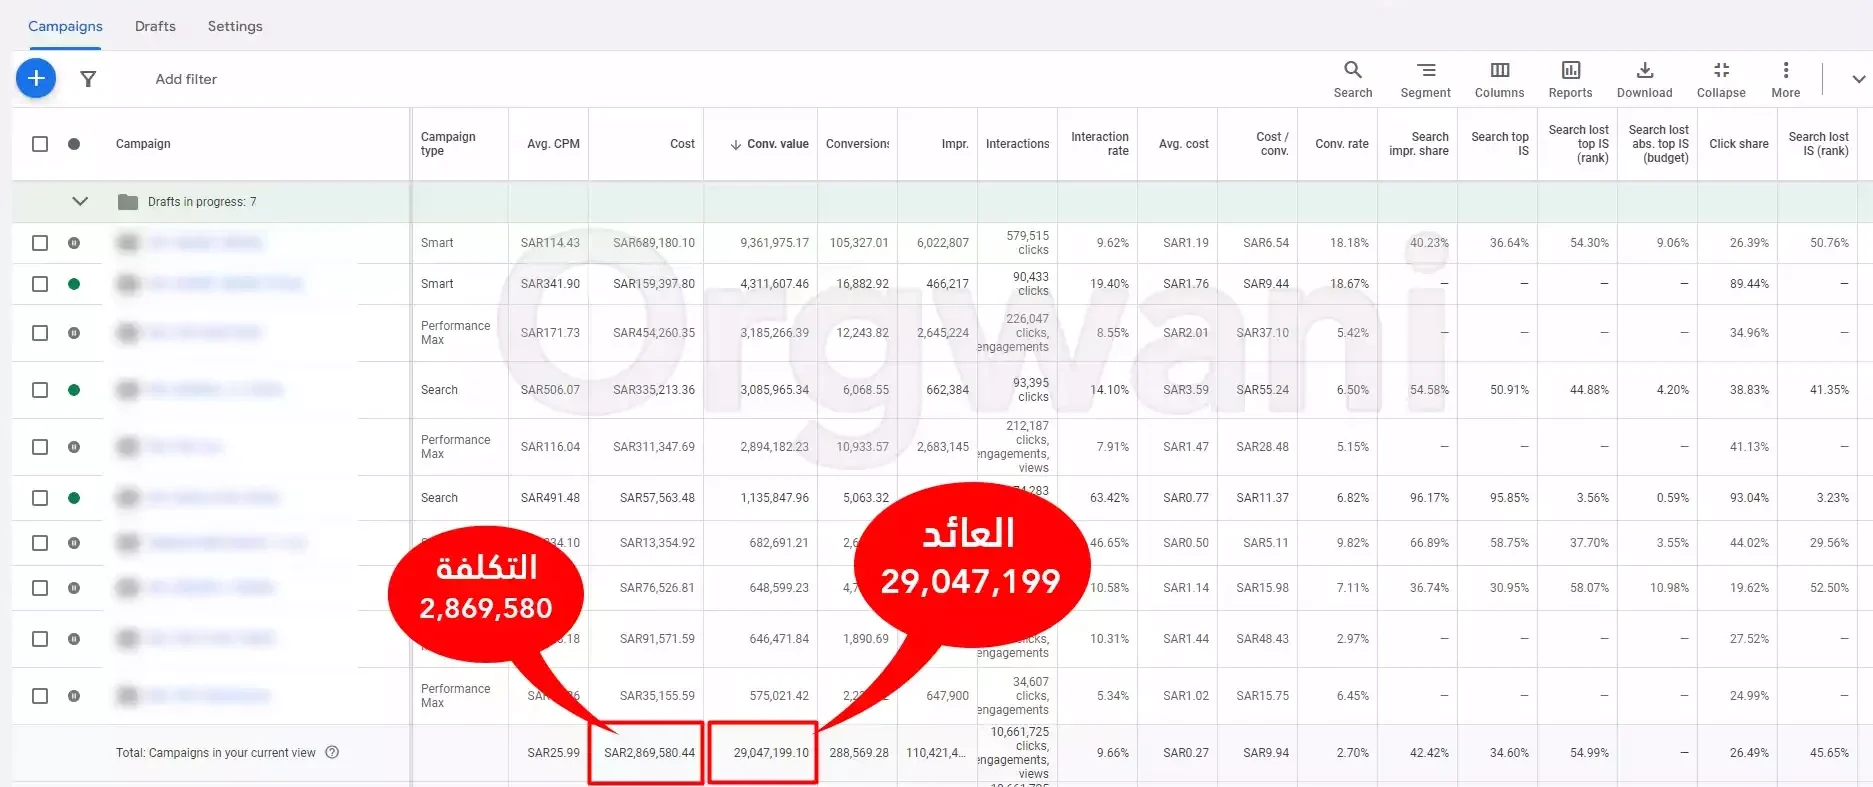The image size is (1873, 787).
Task: Expand the toolbar chevron at far right
Action: click(x=1858, y=79)
